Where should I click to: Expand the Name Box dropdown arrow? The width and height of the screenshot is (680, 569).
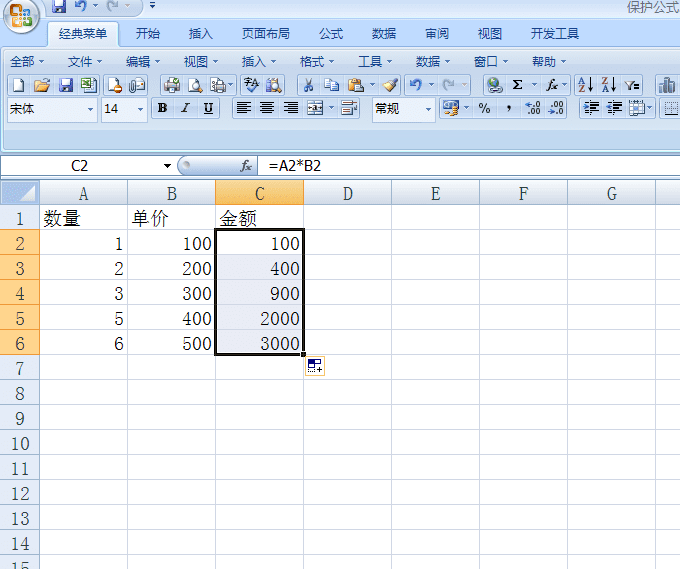point(167,166)
